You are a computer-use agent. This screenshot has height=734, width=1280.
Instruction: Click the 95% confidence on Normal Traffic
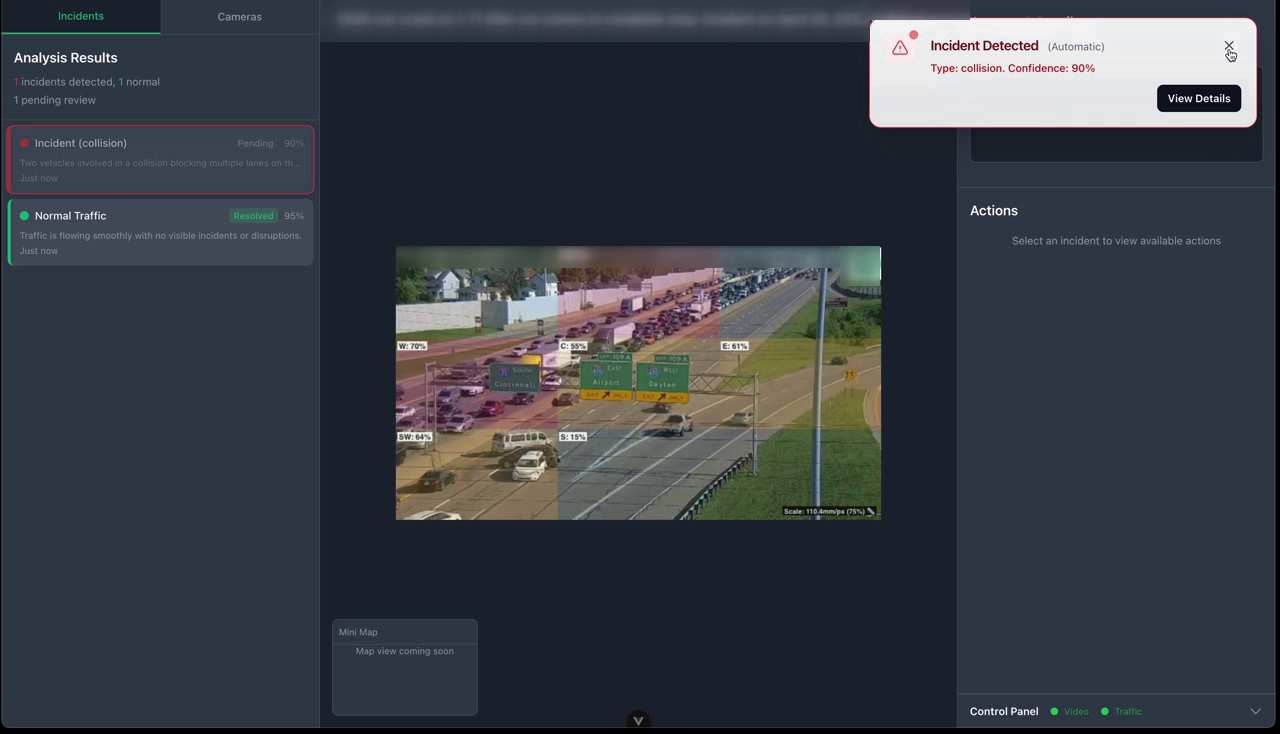294,216
